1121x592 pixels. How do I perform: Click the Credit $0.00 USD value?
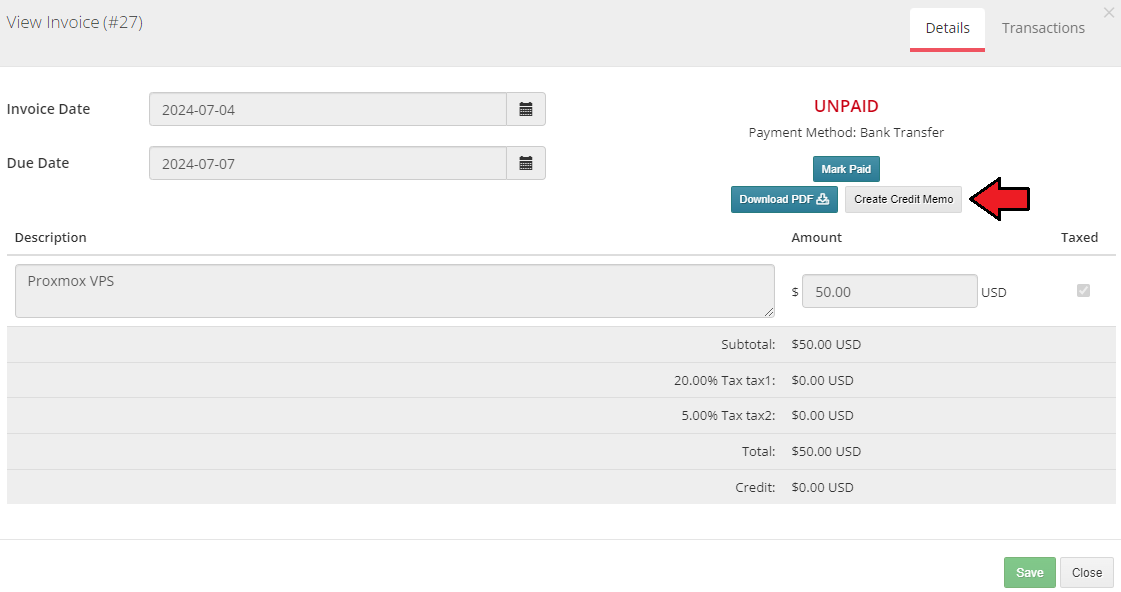point(822,488)
